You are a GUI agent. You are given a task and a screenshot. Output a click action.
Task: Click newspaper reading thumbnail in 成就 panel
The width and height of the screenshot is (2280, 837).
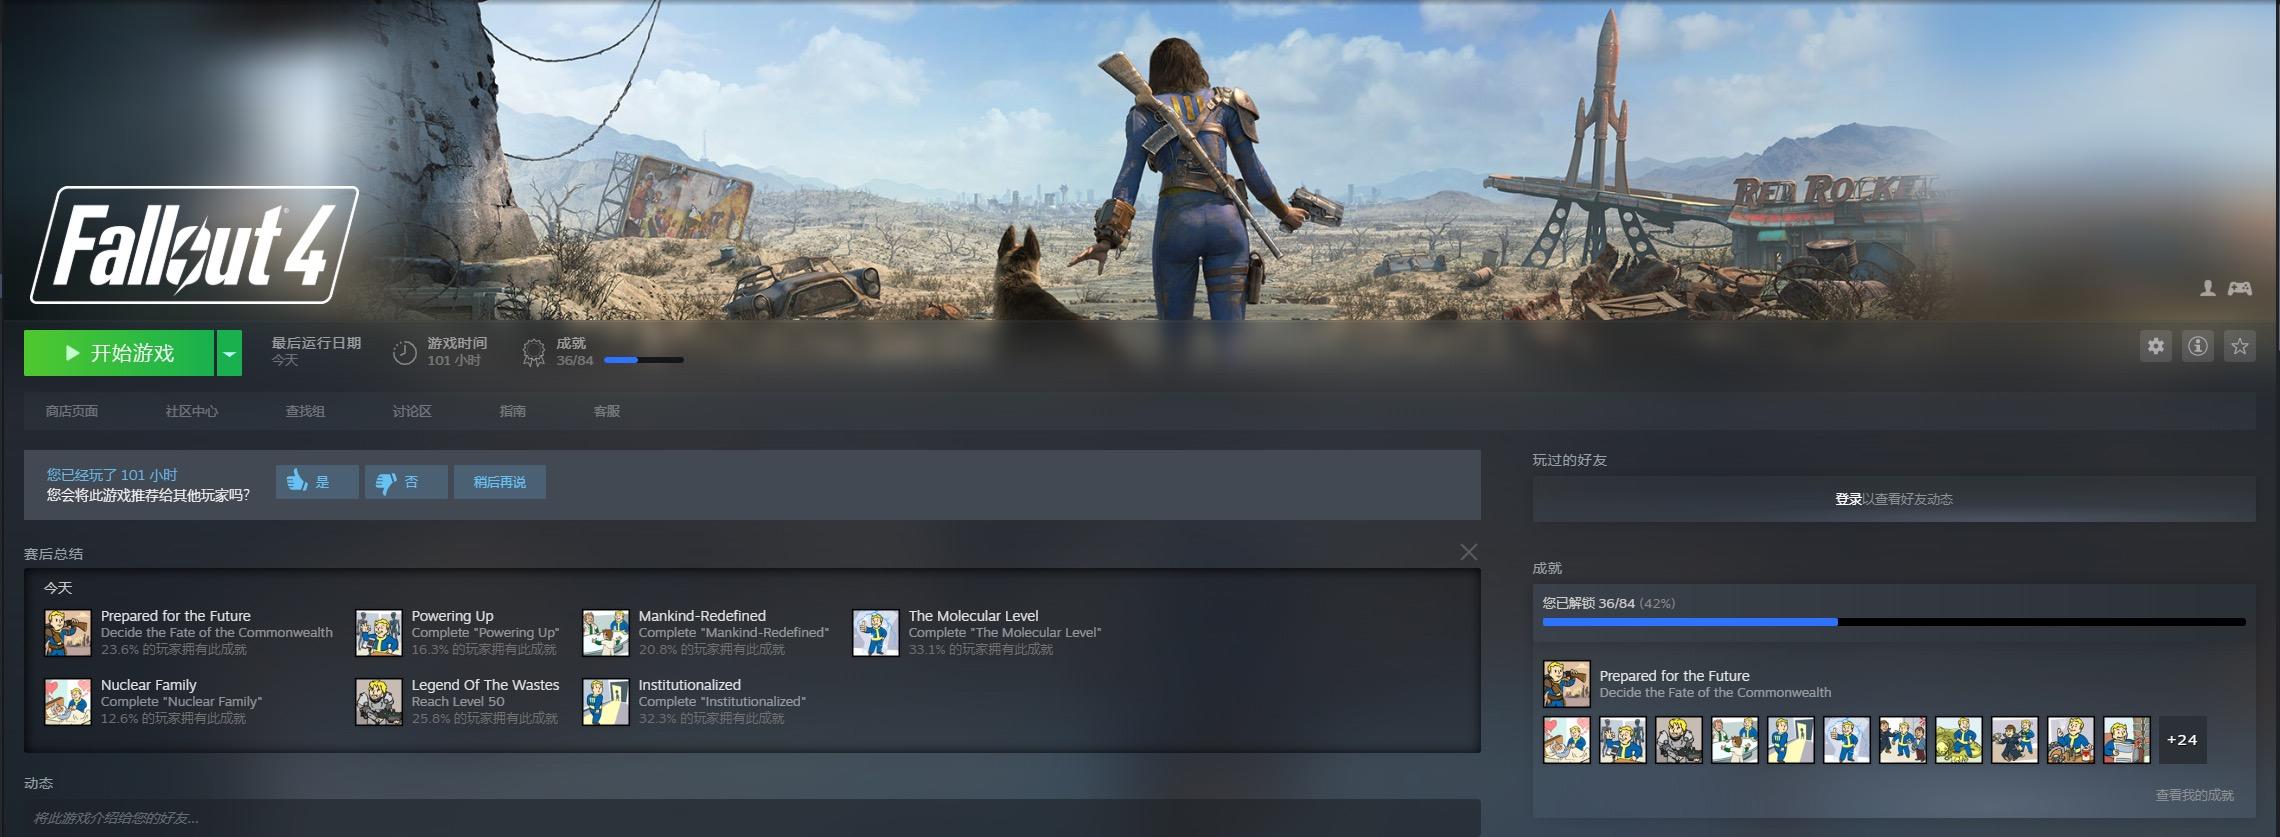pyautogui.click(x=2127, y=740)
